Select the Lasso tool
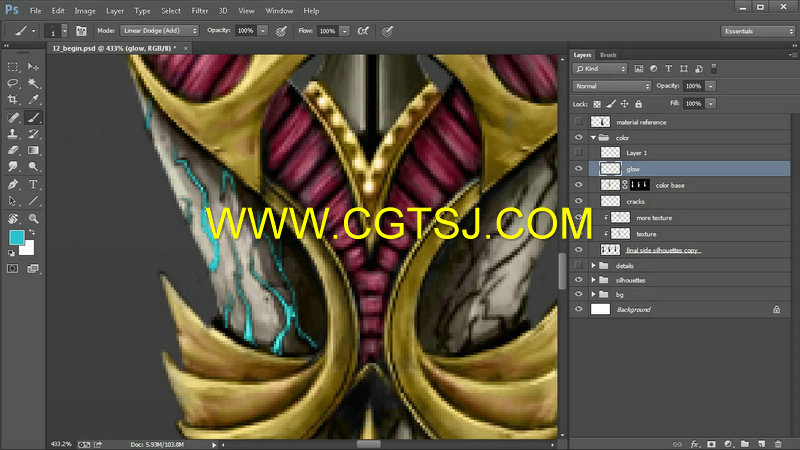Viewport: 800px width, 450px height. [13, 83]
